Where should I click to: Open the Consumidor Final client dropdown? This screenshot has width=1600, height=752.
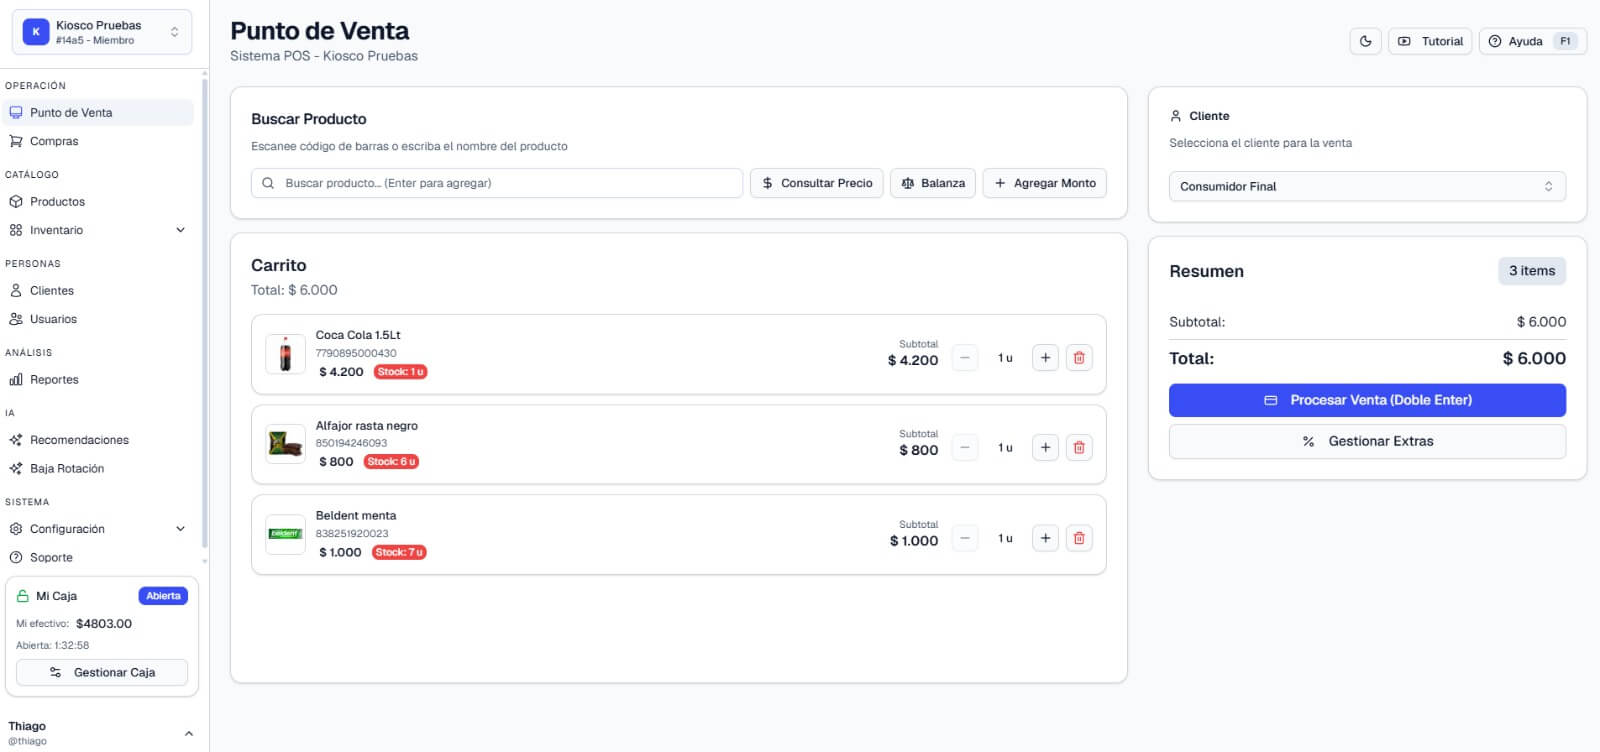click(x=1367, y=187)
